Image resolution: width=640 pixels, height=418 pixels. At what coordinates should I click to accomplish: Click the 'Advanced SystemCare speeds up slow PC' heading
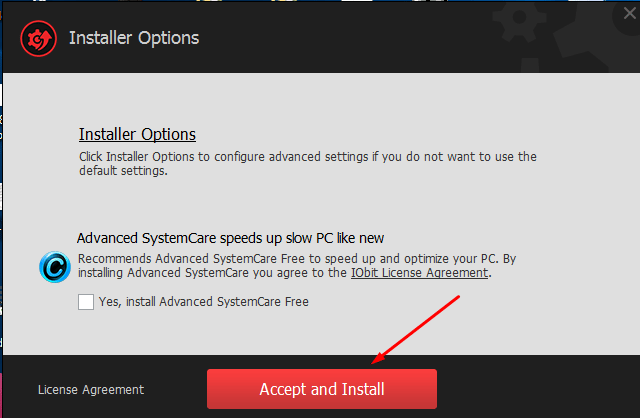pos(231,238)
